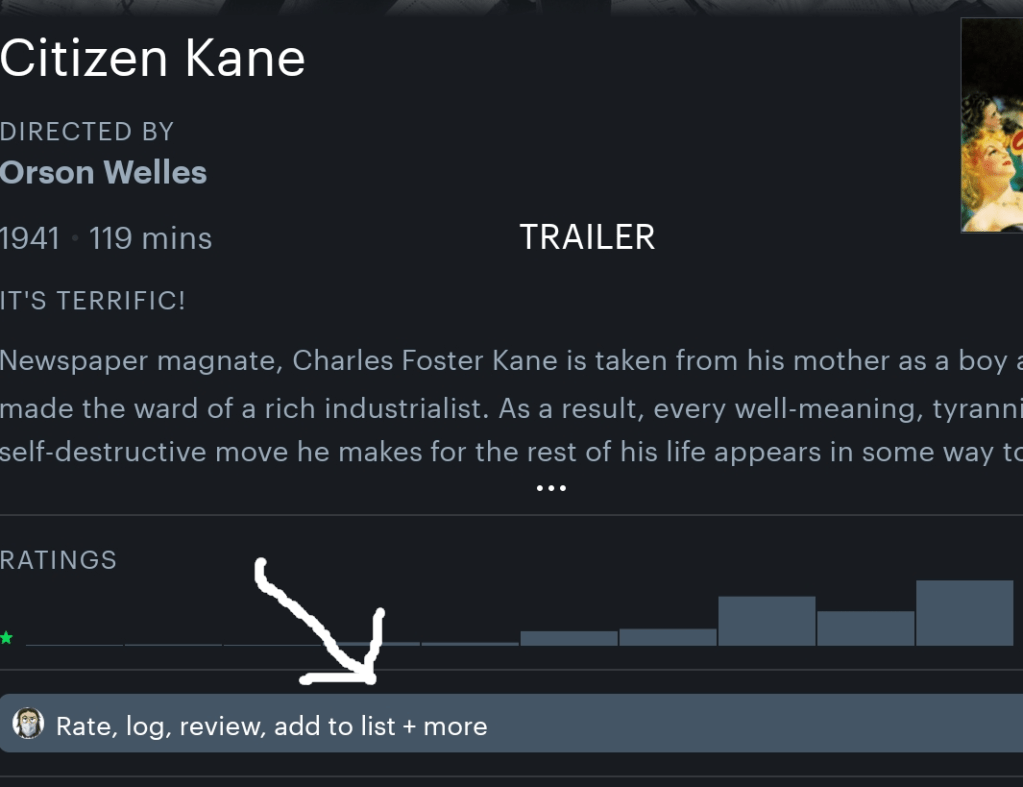Viewport: 1023px width, 787px height.
Task: Select the fourth bar from right in histogram
Action: click(668, 637)
